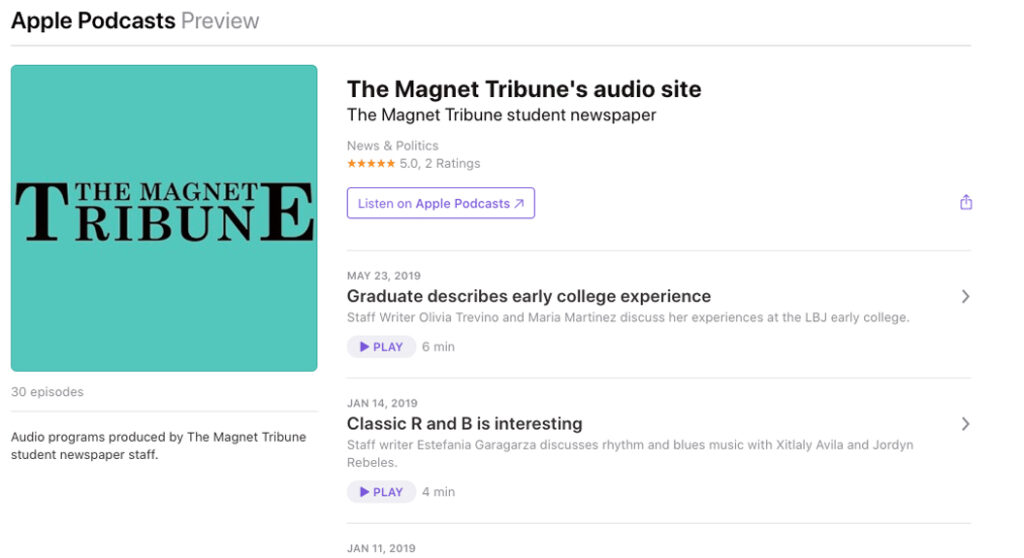Open Classic R and B episode chevron
This screenshot has height=558, width=1024.
[x=965, y=424]
